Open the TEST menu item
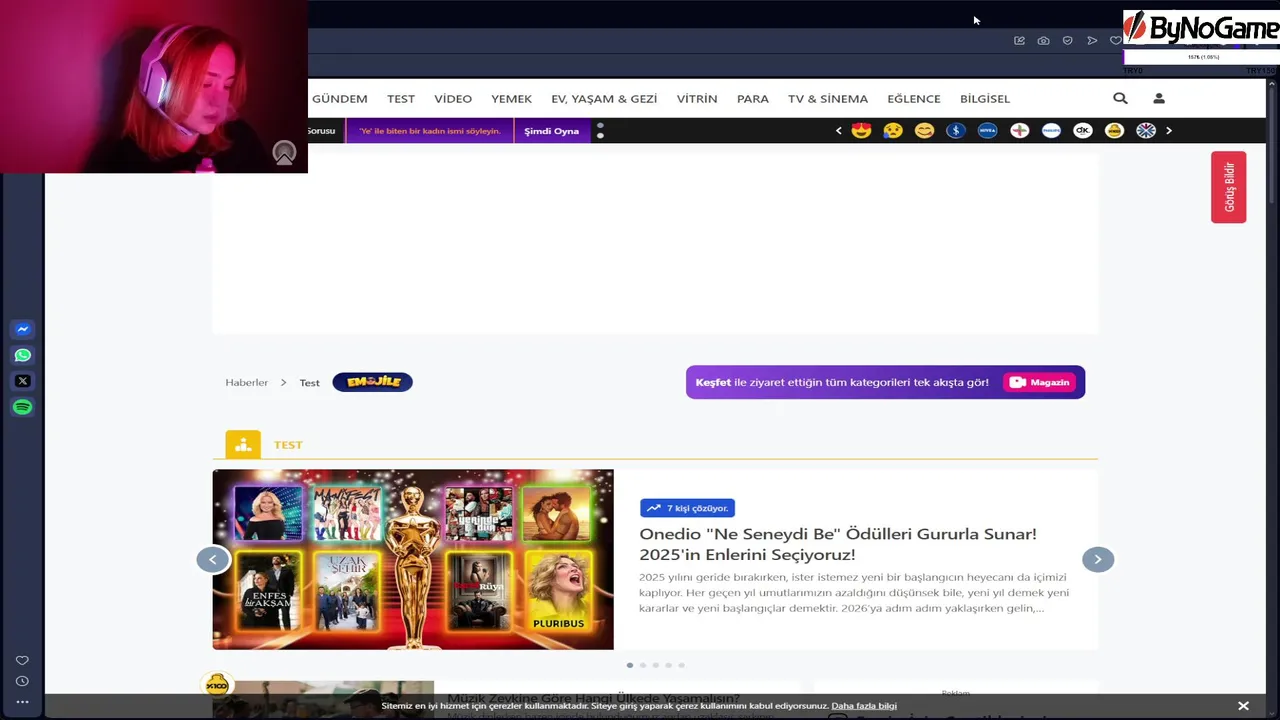Screen dimensions: 1280x720 [x=401, y=99]
